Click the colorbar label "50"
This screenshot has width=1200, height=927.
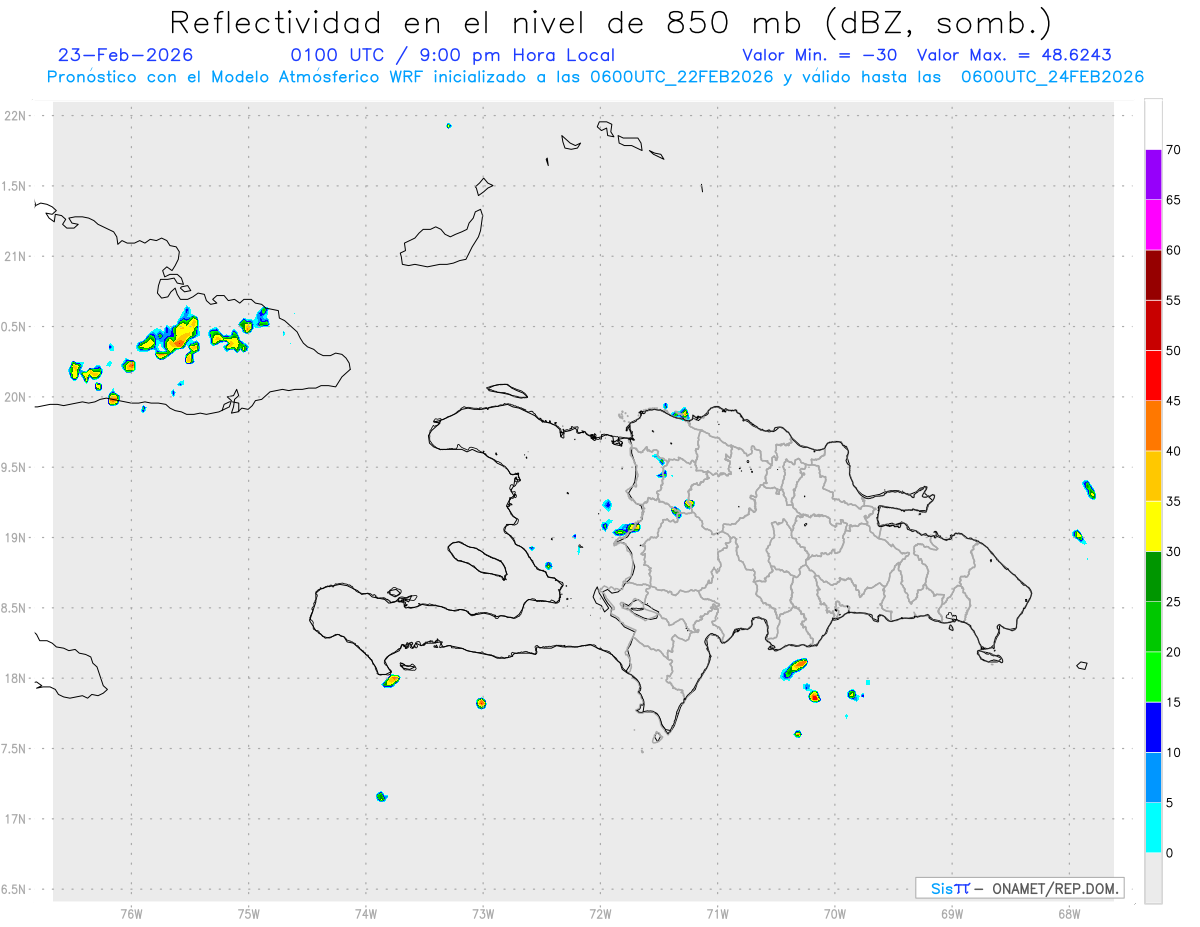coord(1173,351)
